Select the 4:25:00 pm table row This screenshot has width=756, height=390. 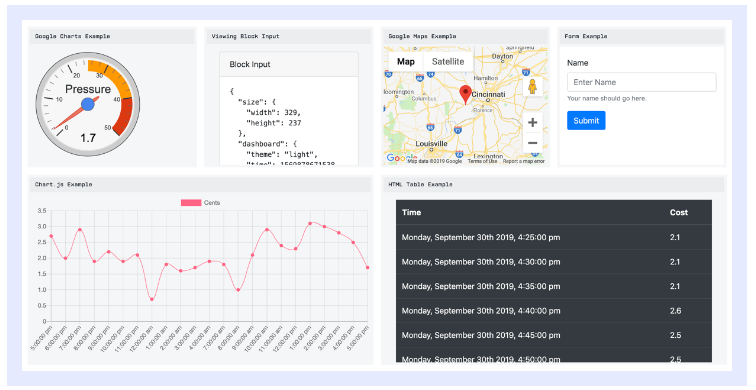(x=554, y=237)
